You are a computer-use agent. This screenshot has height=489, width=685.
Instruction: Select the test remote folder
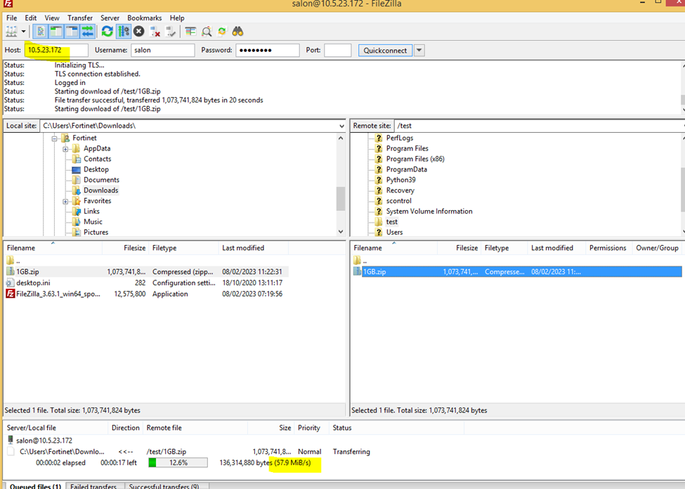pos(391,222)
